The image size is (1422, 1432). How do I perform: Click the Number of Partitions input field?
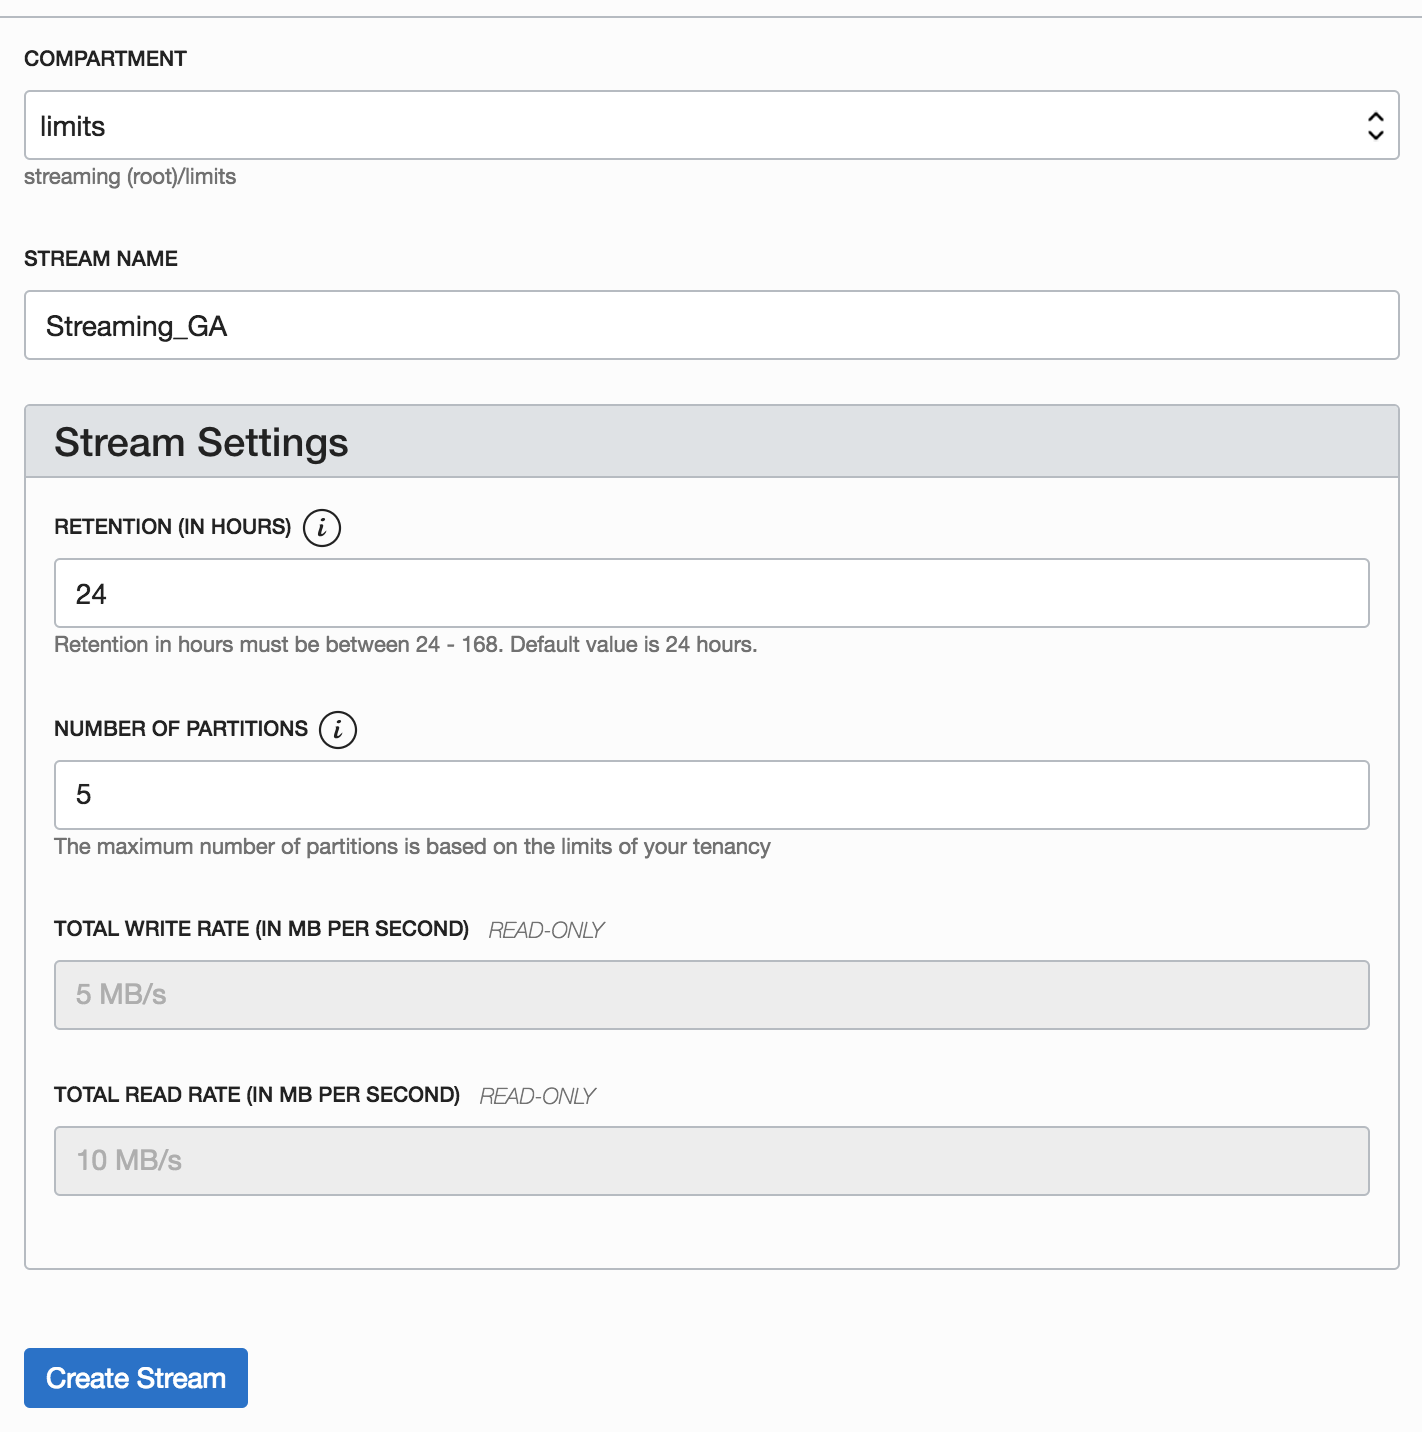point(711,795)
